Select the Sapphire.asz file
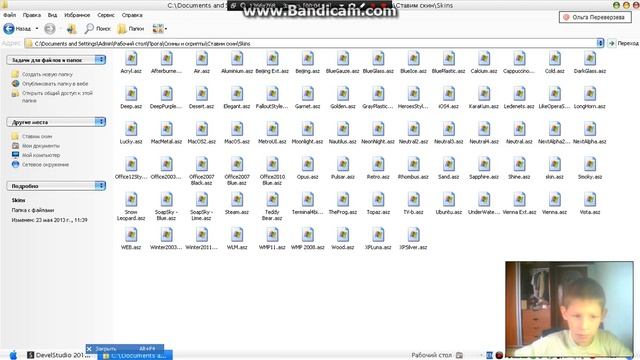Screen dimensions: 640x360 [x=484, y=168]
